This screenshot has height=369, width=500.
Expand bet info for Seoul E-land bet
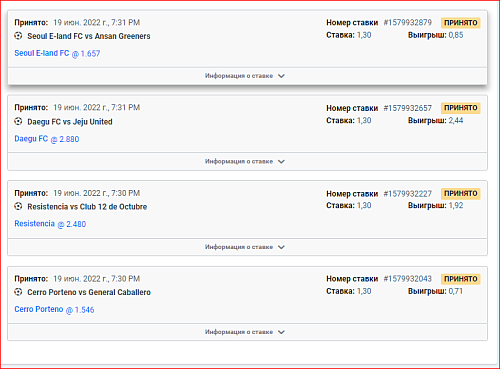point(247,76)
